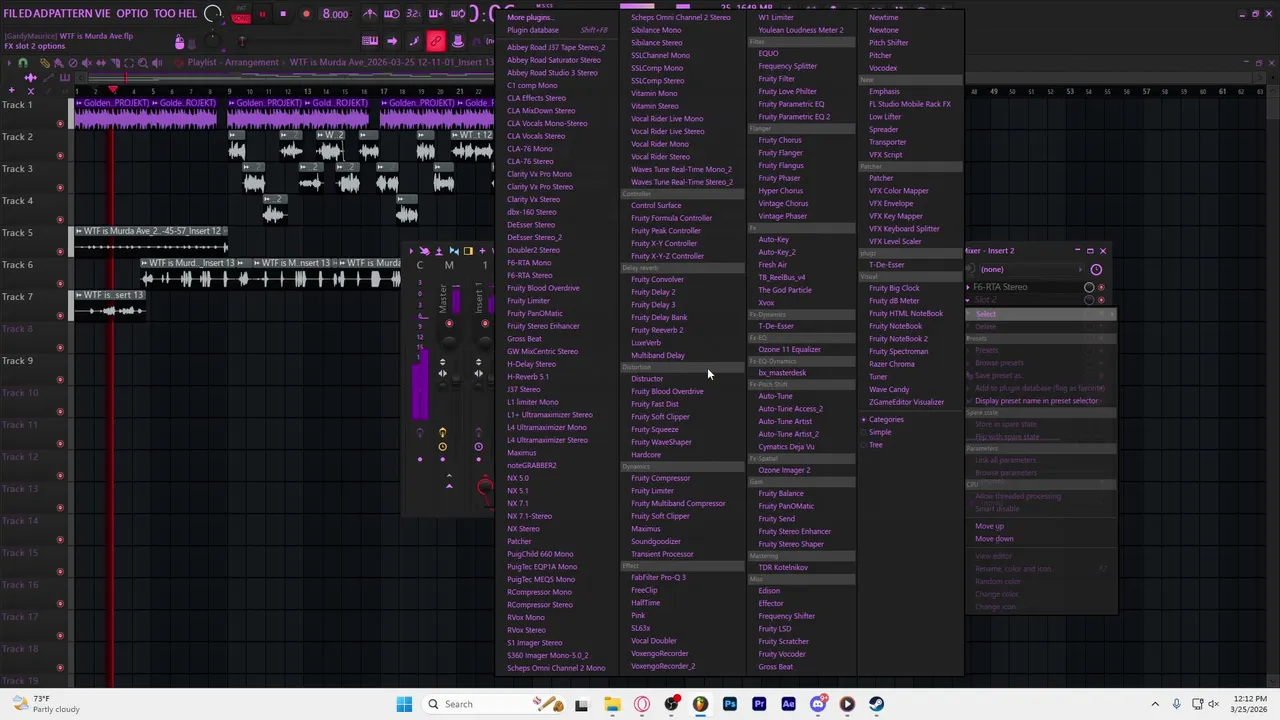Toggle the magnet snap icon in playlist toolbar
This screenshot has height=720, width=1280.
[22, 63]
